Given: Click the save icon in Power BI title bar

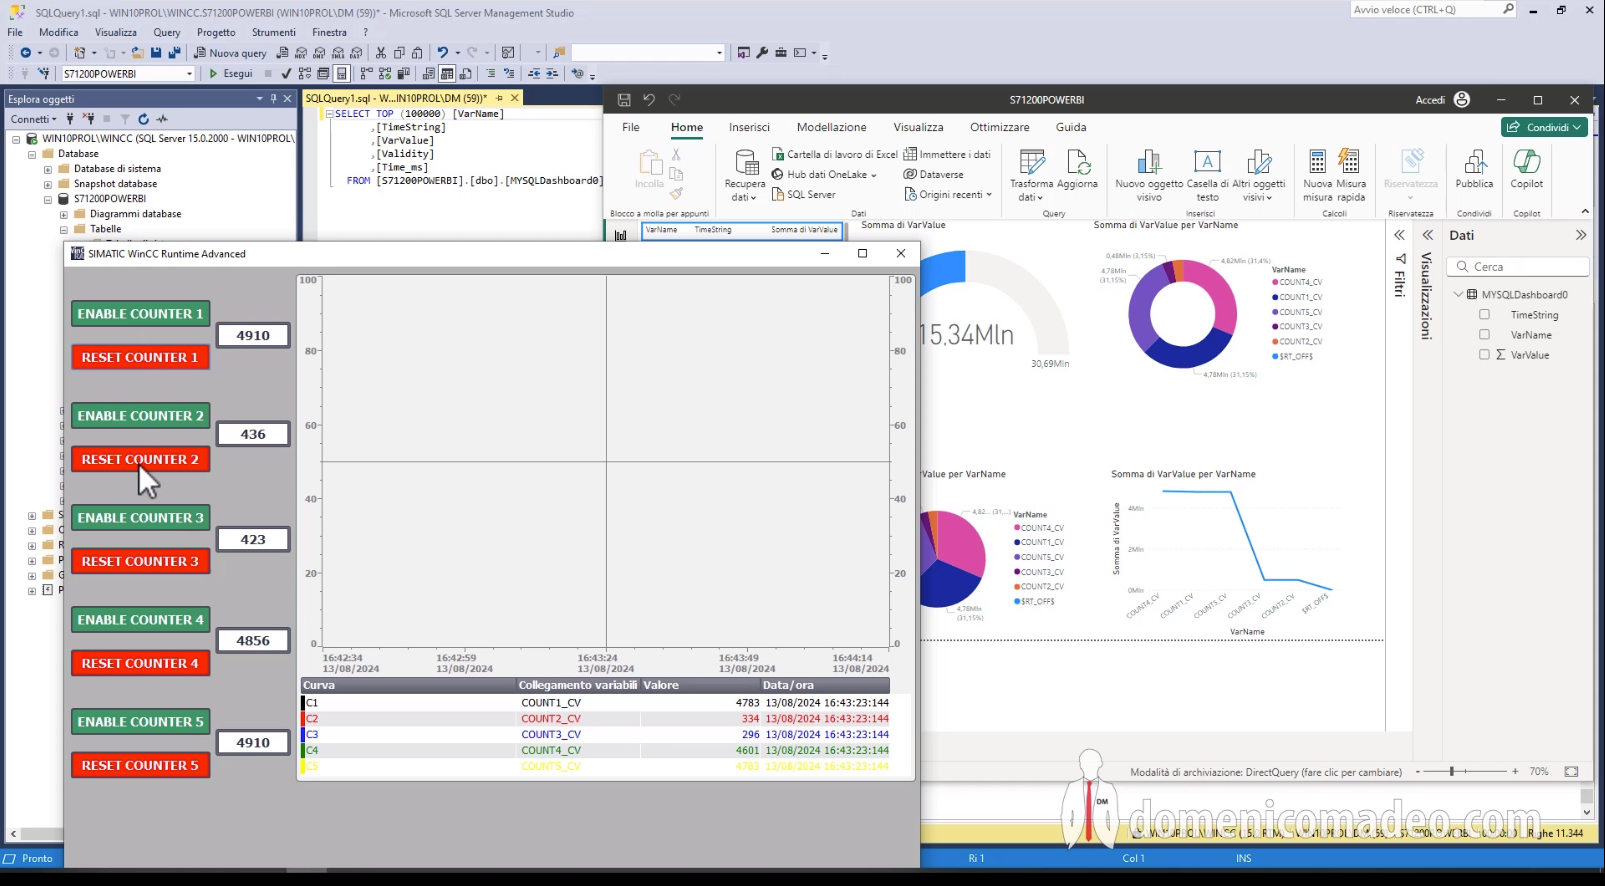Looking at the screenshot, I should 624,100.
